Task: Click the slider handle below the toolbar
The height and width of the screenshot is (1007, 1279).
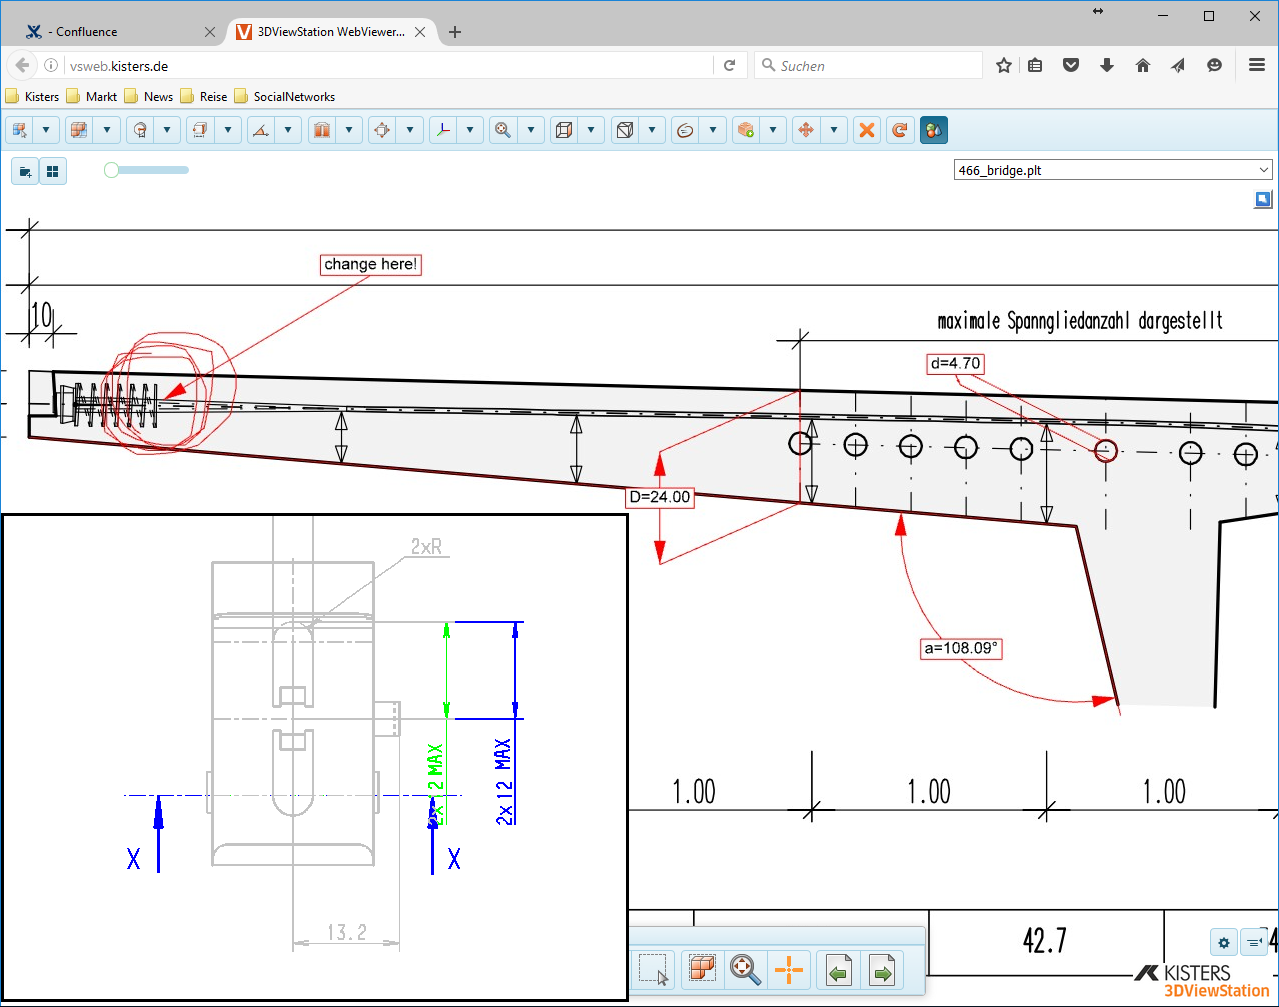Action: (x=112, y=170)
